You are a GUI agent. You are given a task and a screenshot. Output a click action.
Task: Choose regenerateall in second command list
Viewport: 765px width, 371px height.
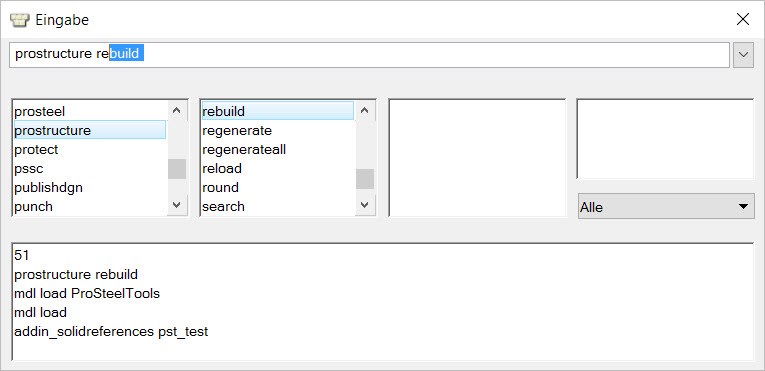click(x=278, y=149)
